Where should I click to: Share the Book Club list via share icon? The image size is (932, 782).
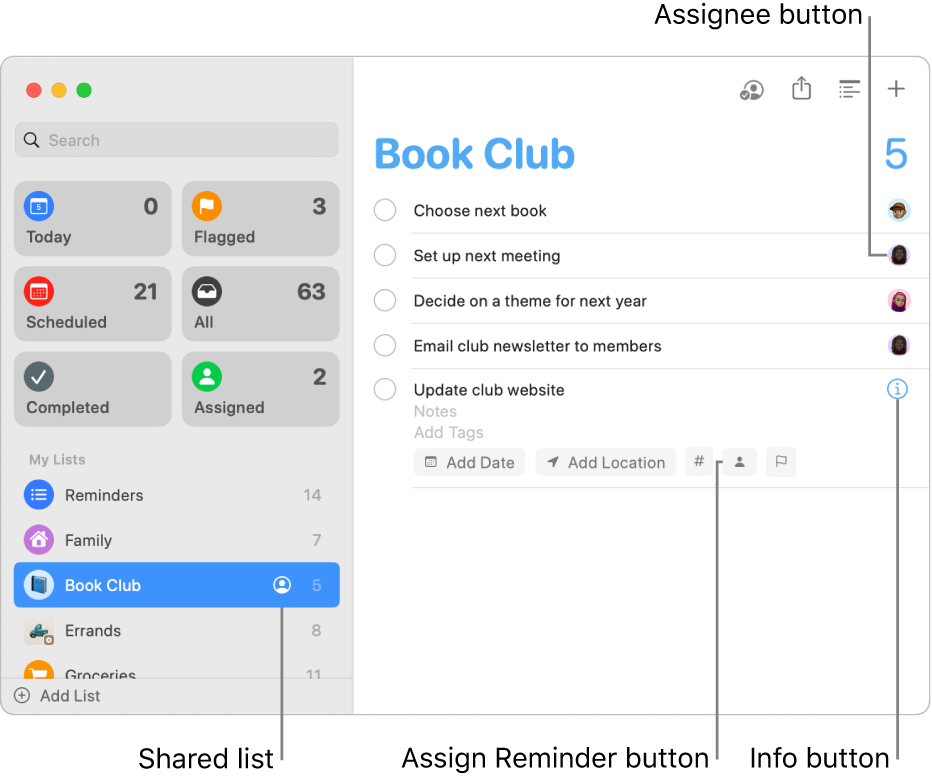(801, 89)
